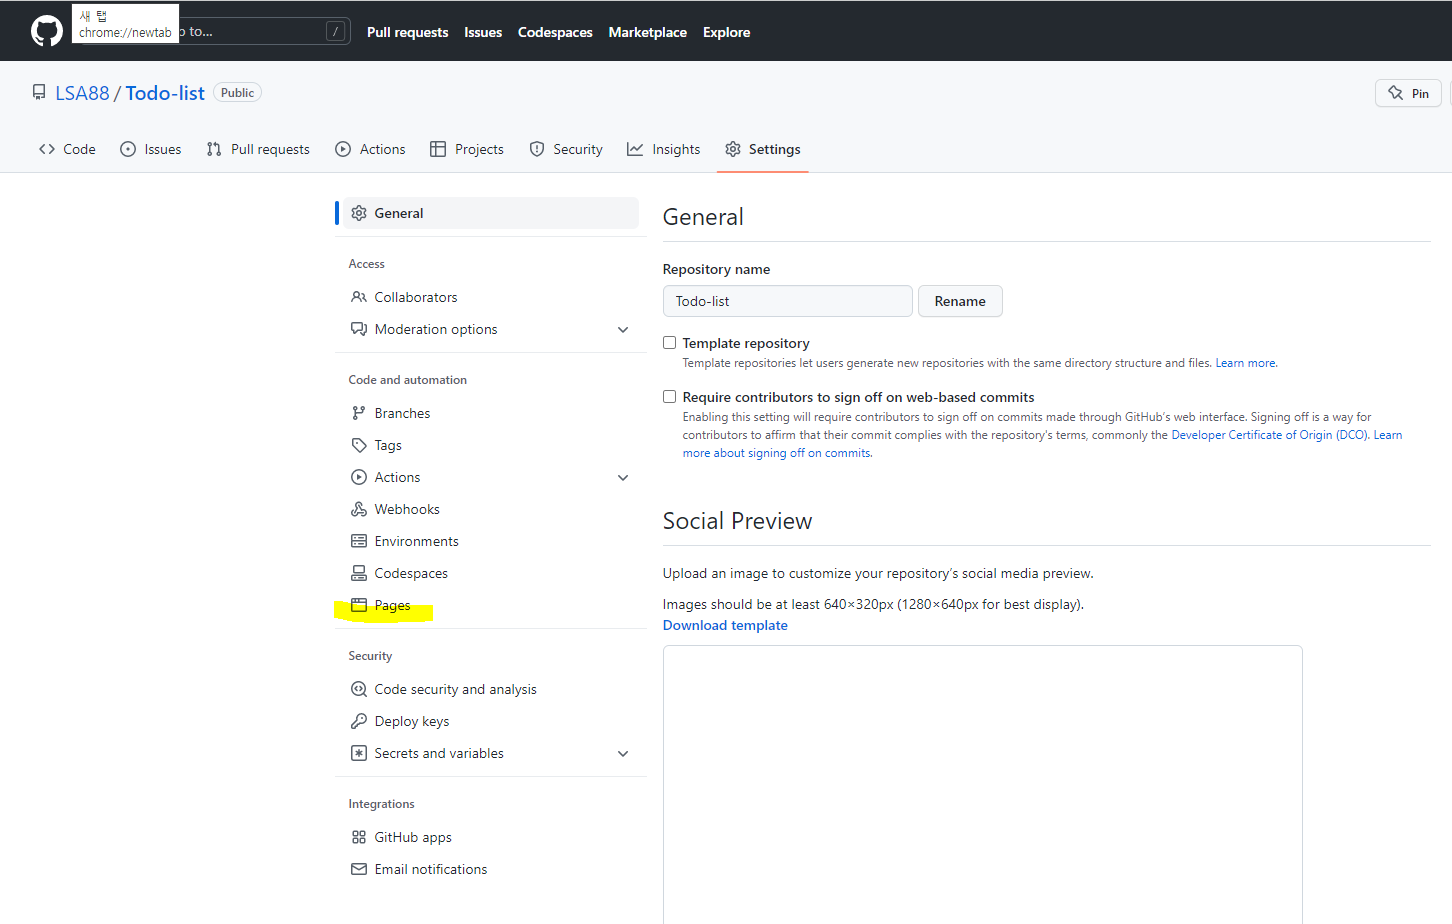Viewport: 1452px width, 924px height.
Task: Open the 'more about signing off on commits' link
Action: click(777, 453)
